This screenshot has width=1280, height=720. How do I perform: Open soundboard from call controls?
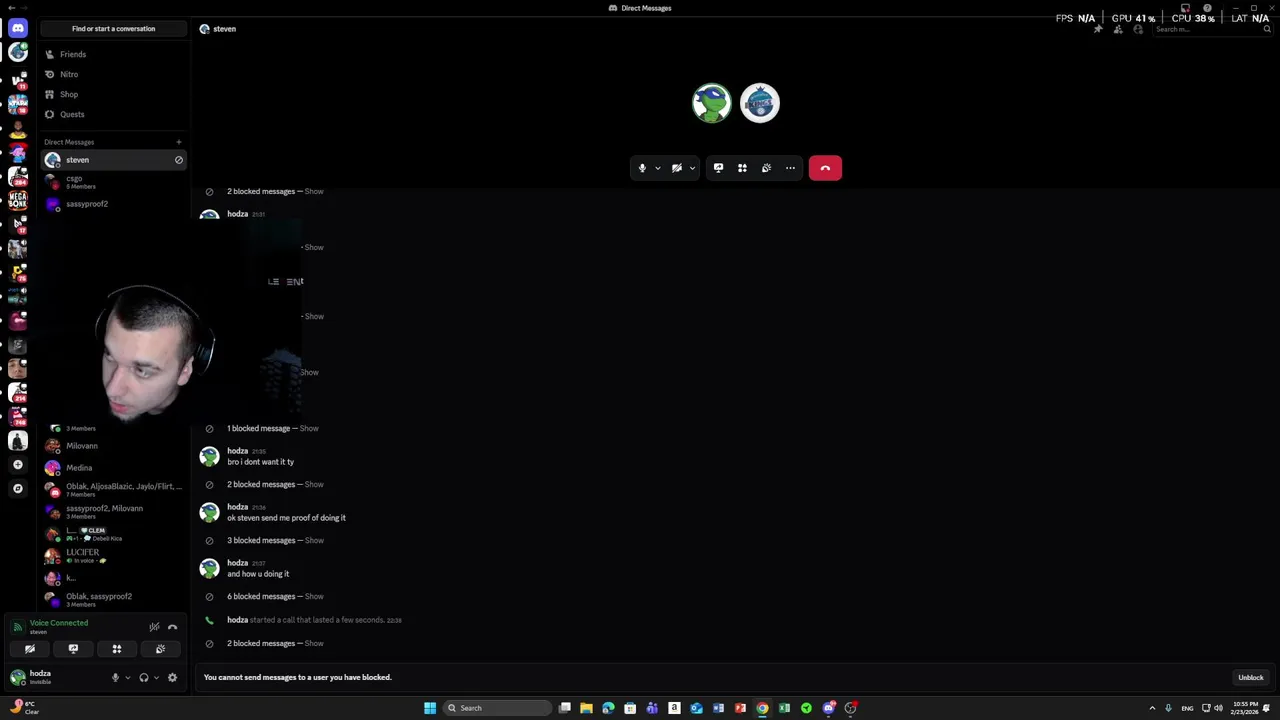[766, 168]
